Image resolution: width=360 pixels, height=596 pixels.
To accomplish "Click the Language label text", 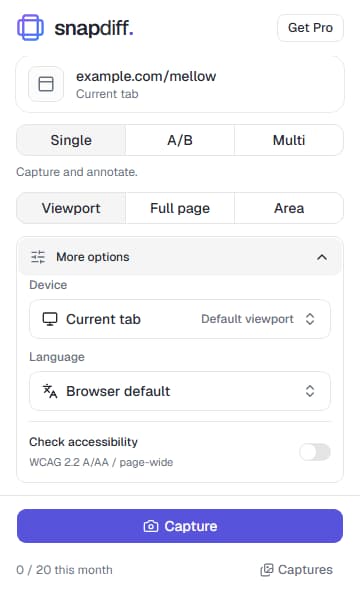I will point(57,357).
